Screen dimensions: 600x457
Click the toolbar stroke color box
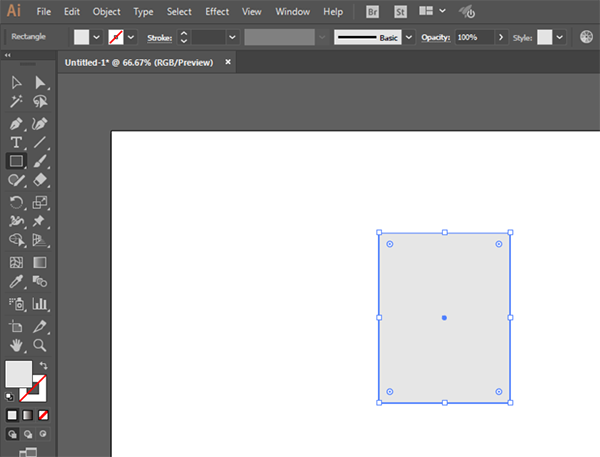click(38, 393)
